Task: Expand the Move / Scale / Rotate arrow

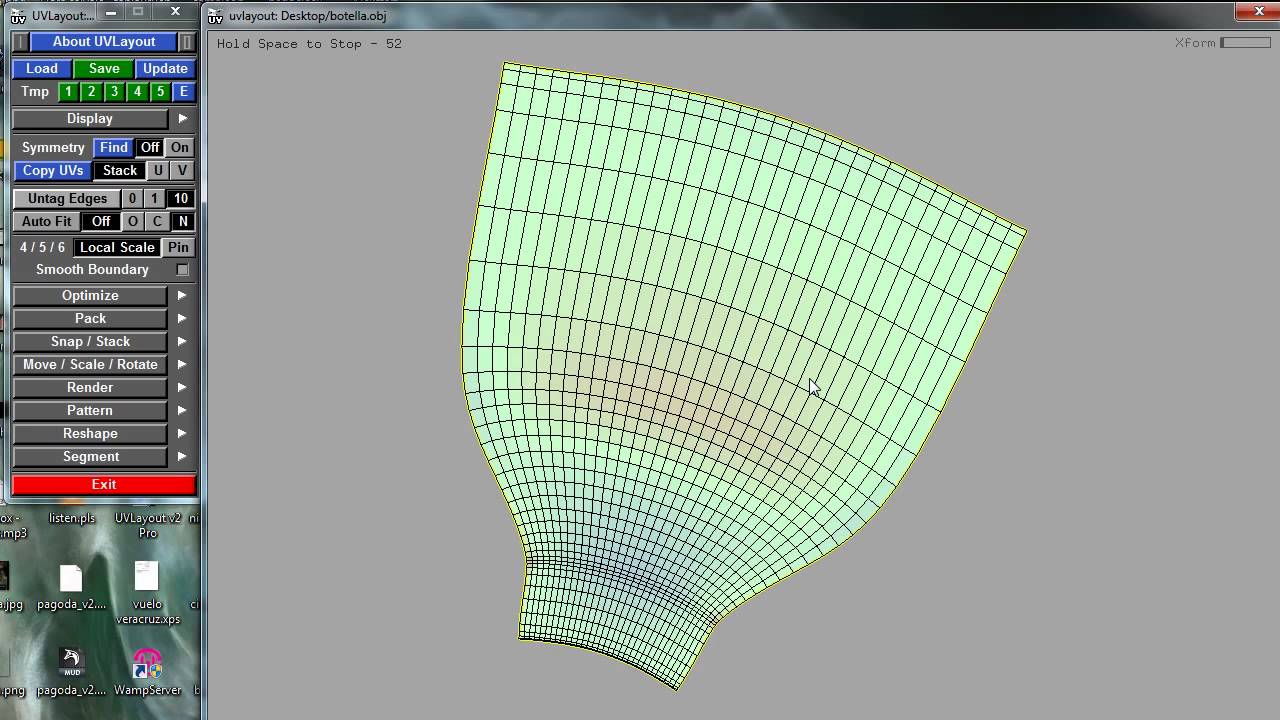Action: pyautogui.click(x=182, y=364)
